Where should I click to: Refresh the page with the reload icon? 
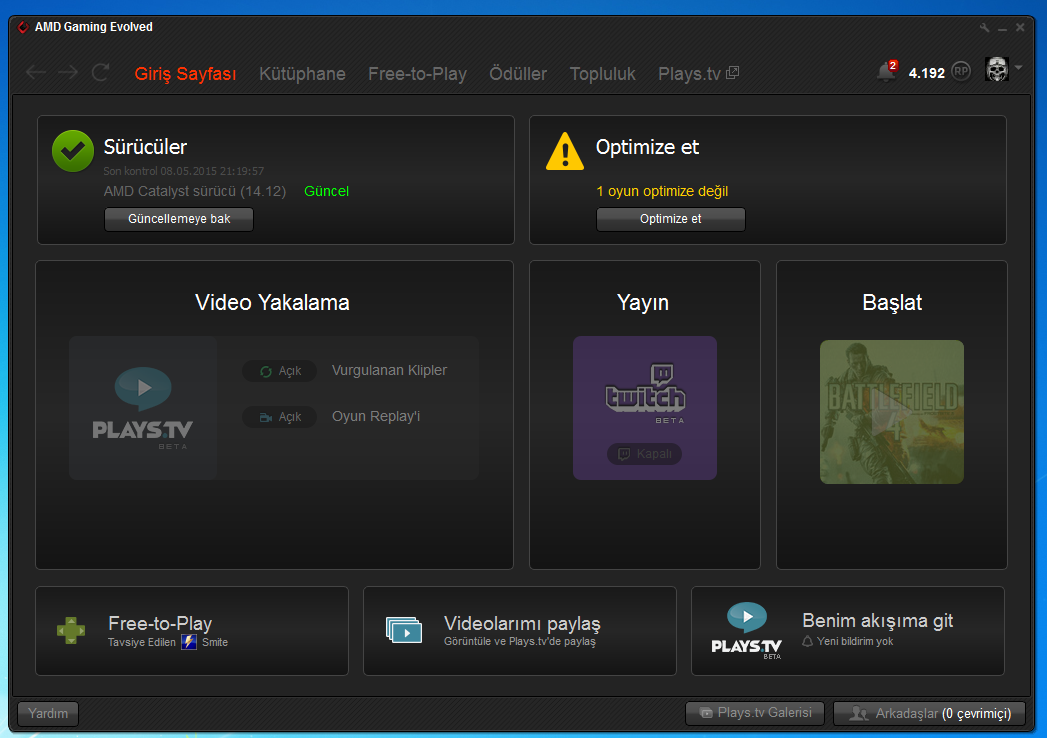point(101,72)
